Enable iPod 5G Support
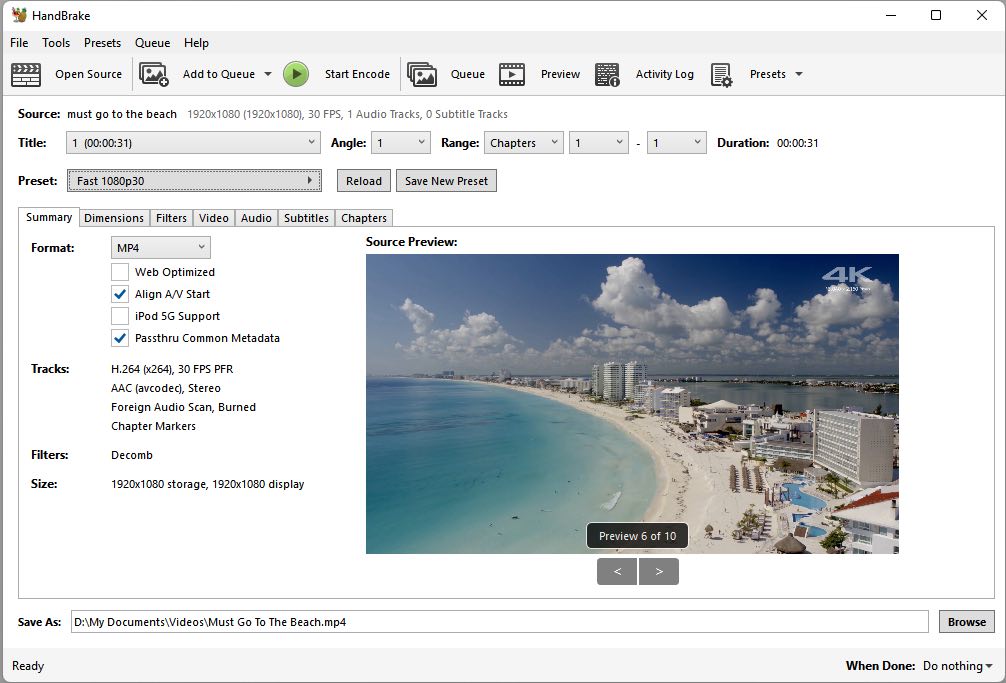 pyautogui.click(x=120, y=316)
